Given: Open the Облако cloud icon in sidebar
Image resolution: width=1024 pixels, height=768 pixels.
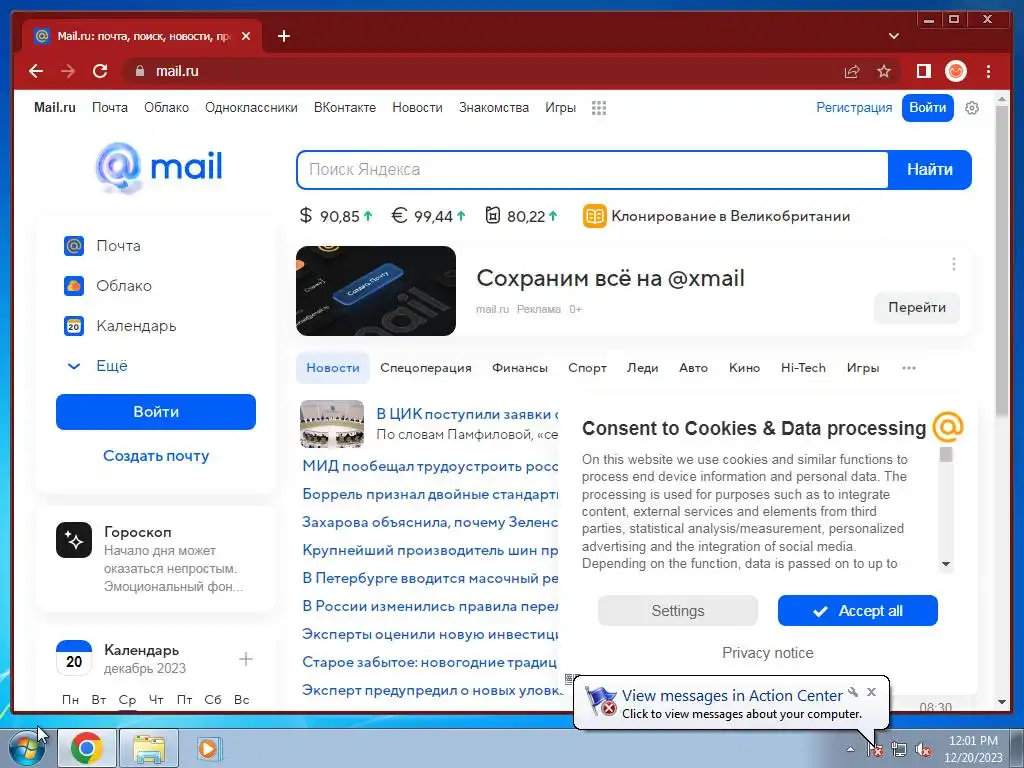Looking at the screenshot, I should tap(74, 285).
